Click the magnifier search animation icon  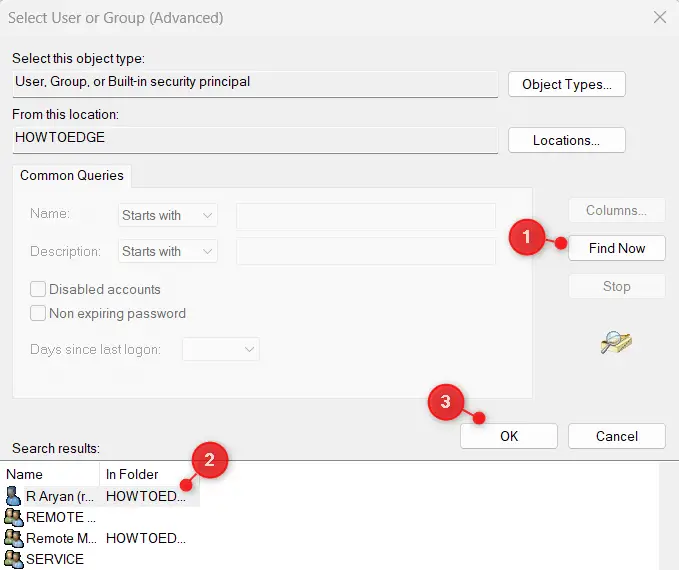coord(616,342)
